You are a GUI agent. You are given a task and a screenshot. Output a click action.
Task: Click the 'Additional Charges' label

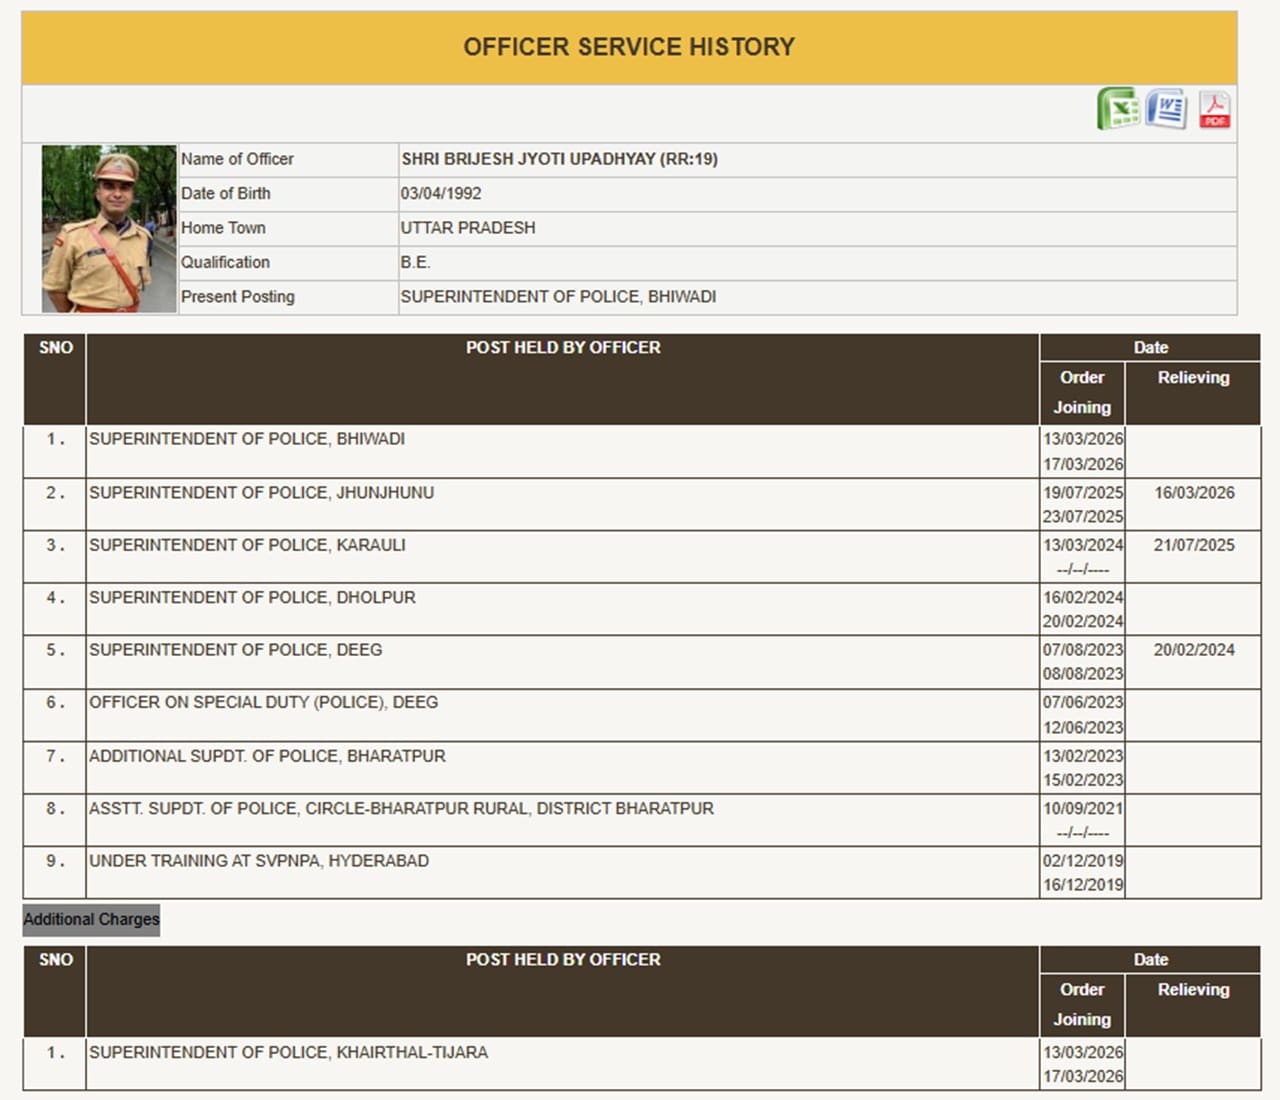point(91,919)
